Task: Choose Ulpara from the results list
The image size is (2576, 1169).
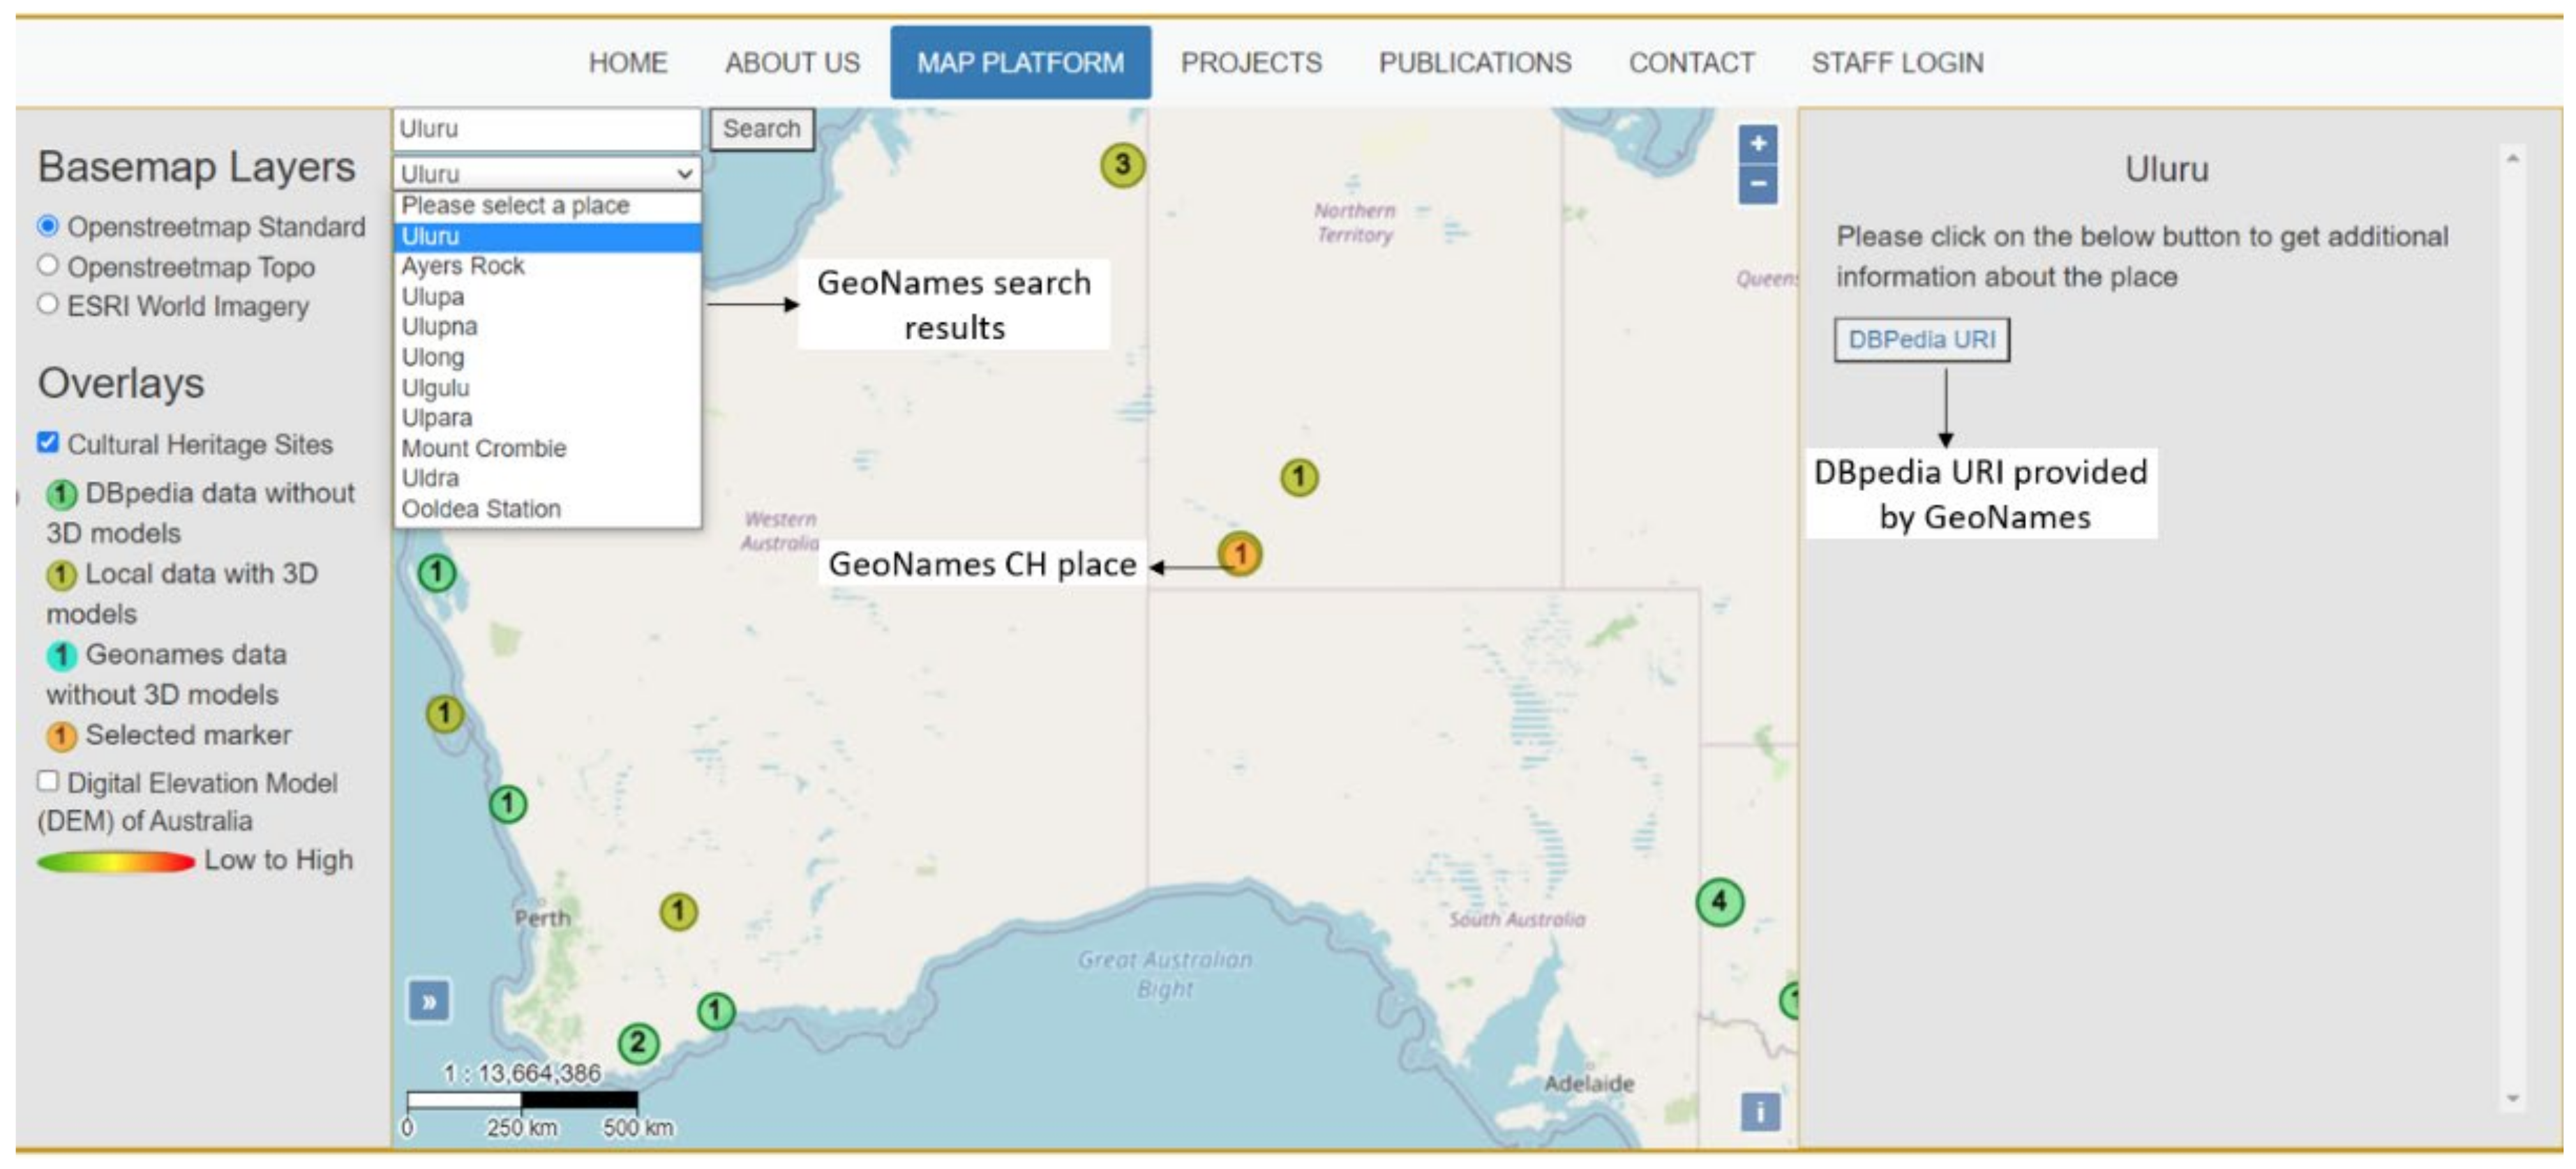Action: coord(547,418)
